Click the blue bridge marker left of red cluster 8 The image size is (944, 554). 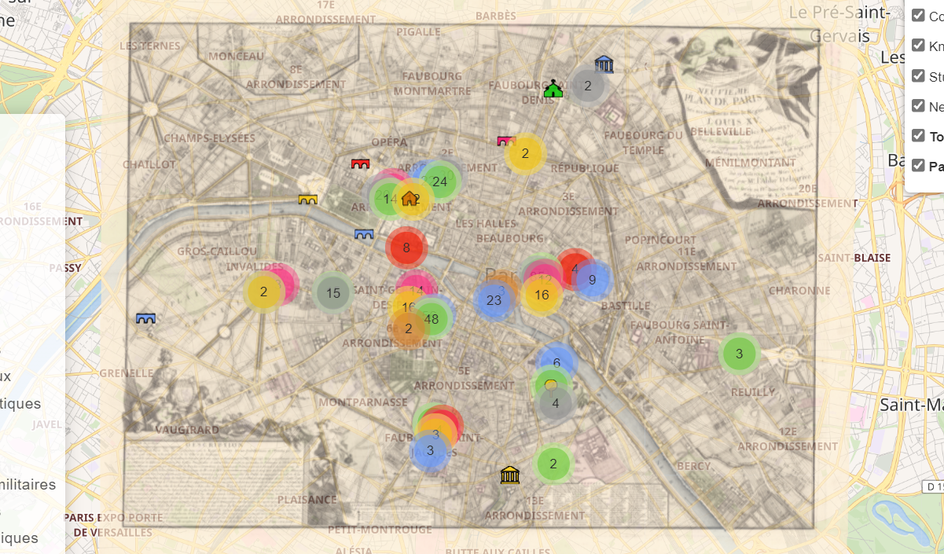(364, 234)
